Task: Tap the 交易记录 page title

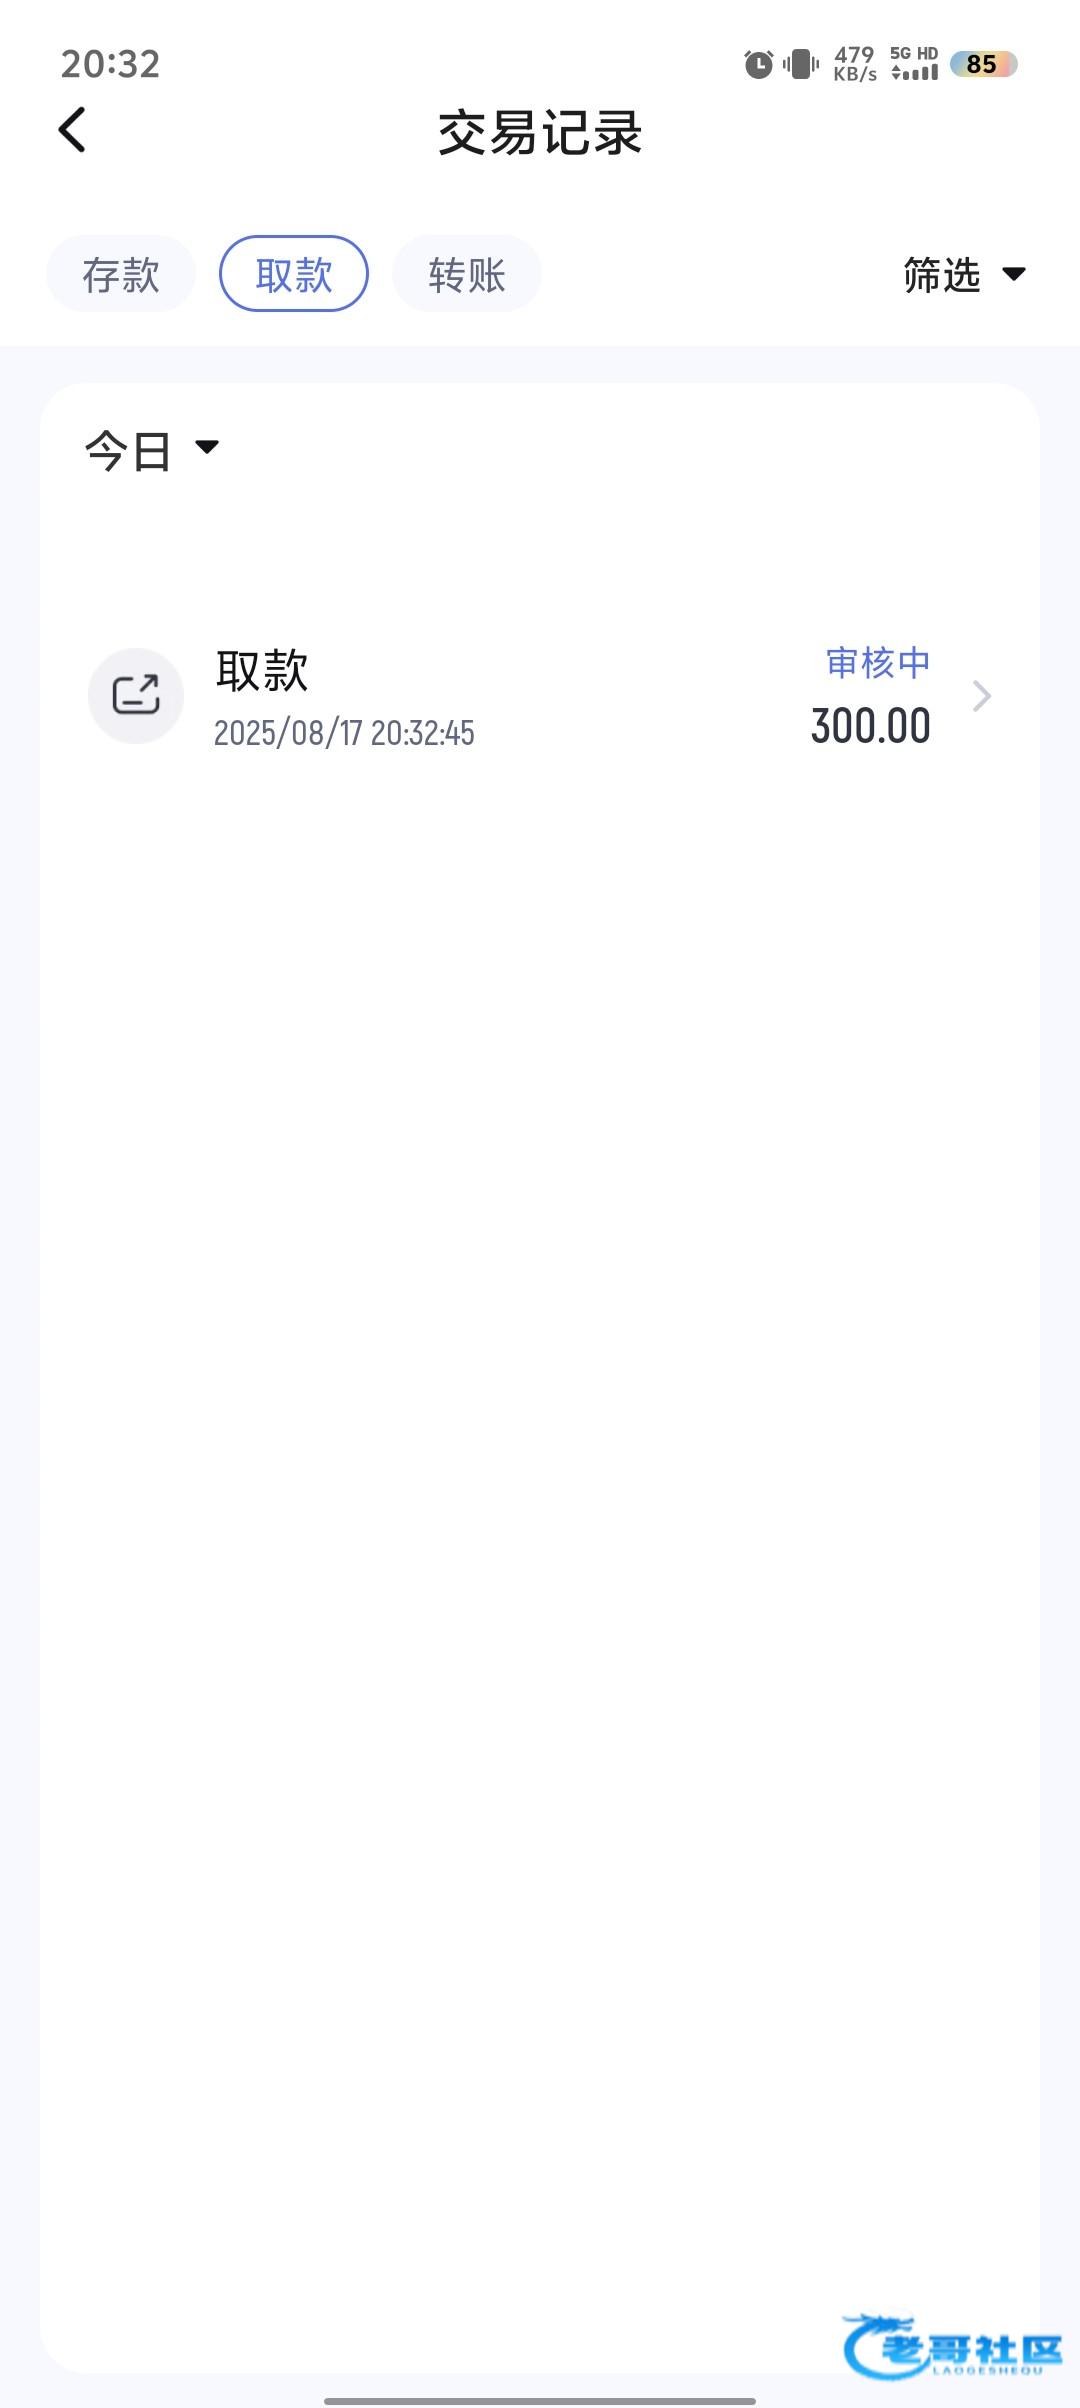Action: click(x=540, y=133)
